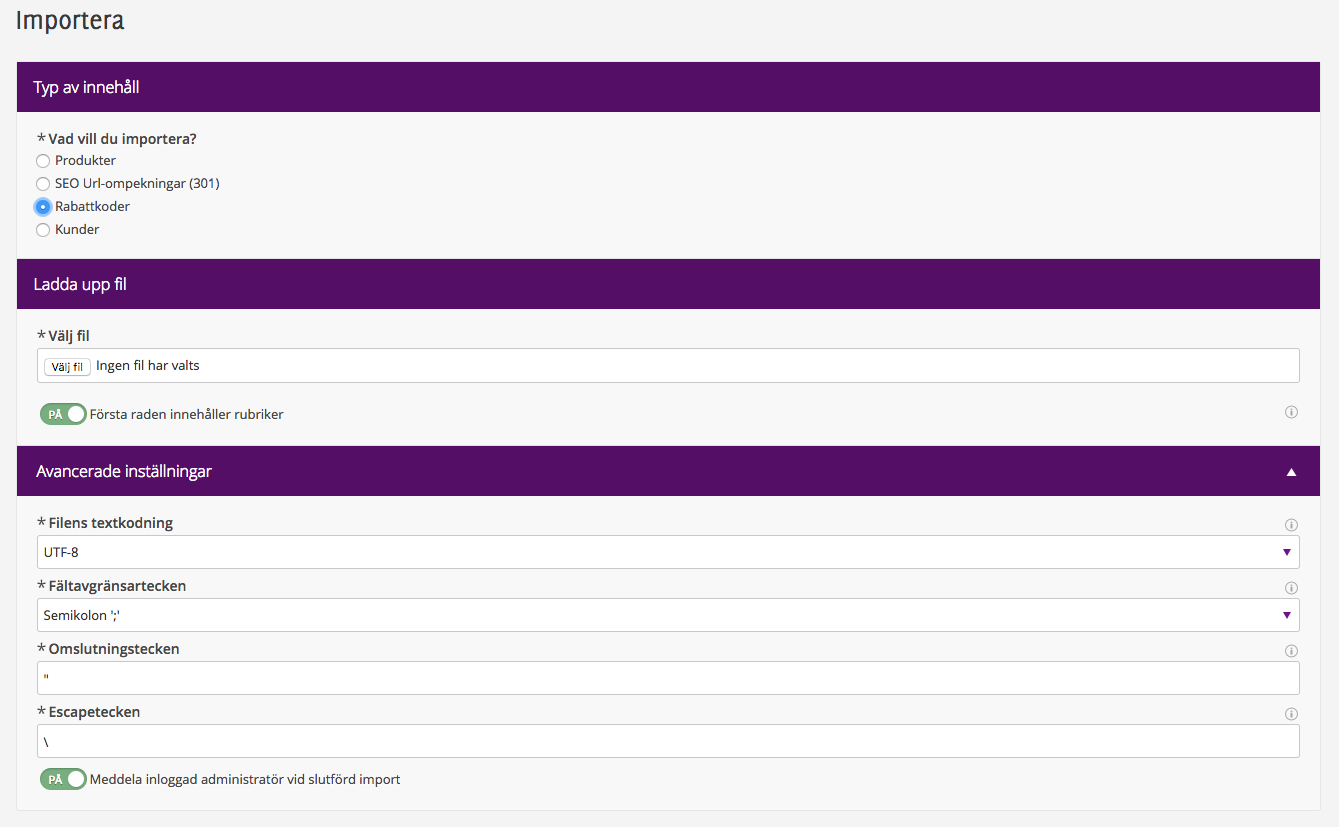Click into the Omslutningstecken input field
1339x827 pixels.
coord(668,678)
